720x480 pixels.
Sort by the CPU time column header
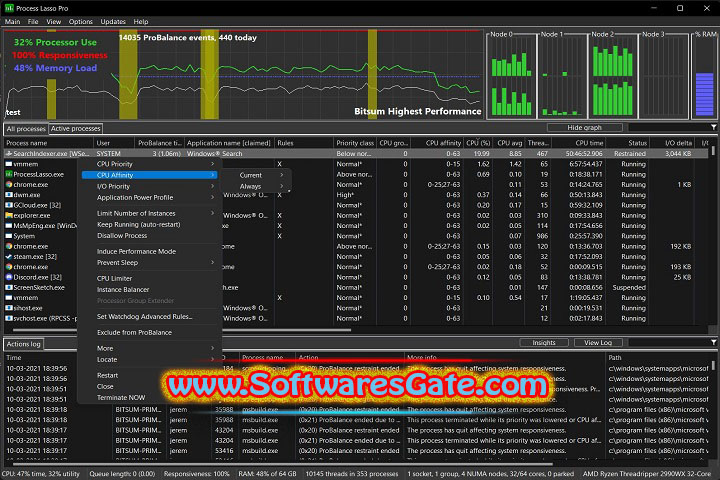pyautogui.click(x=578, y=143)
